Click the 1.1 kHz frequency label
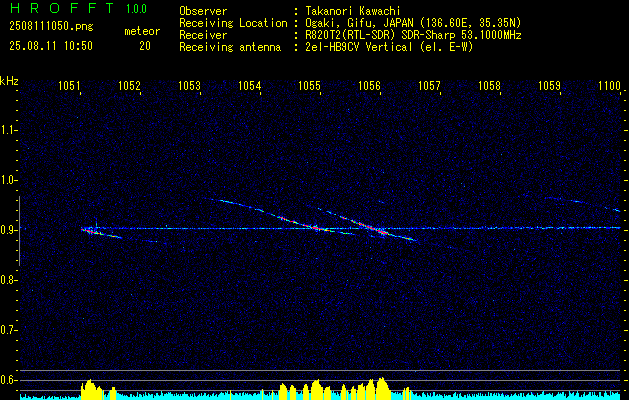629x400 pixels. (8, 130)
